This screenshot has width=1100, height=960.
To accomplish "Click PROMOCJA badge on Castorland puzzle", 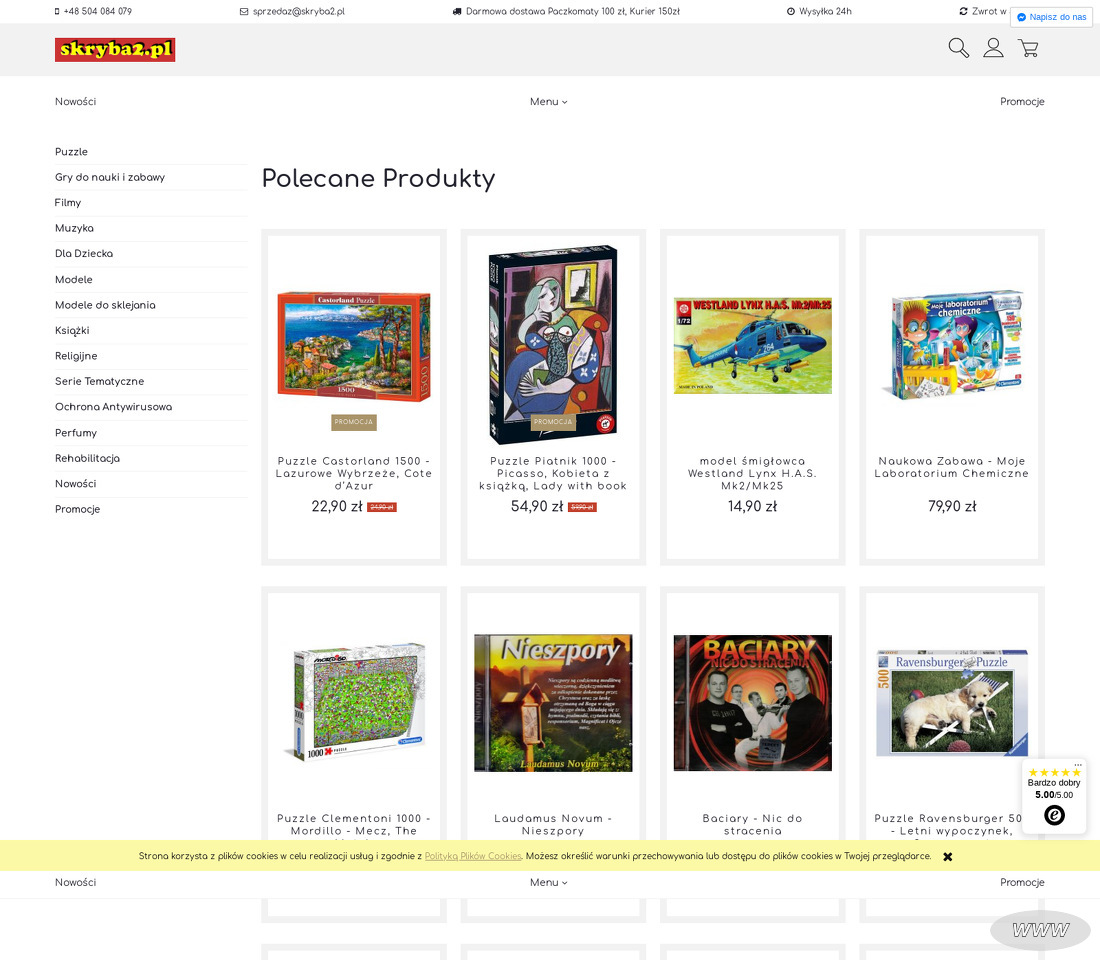I will coord(354,422).
